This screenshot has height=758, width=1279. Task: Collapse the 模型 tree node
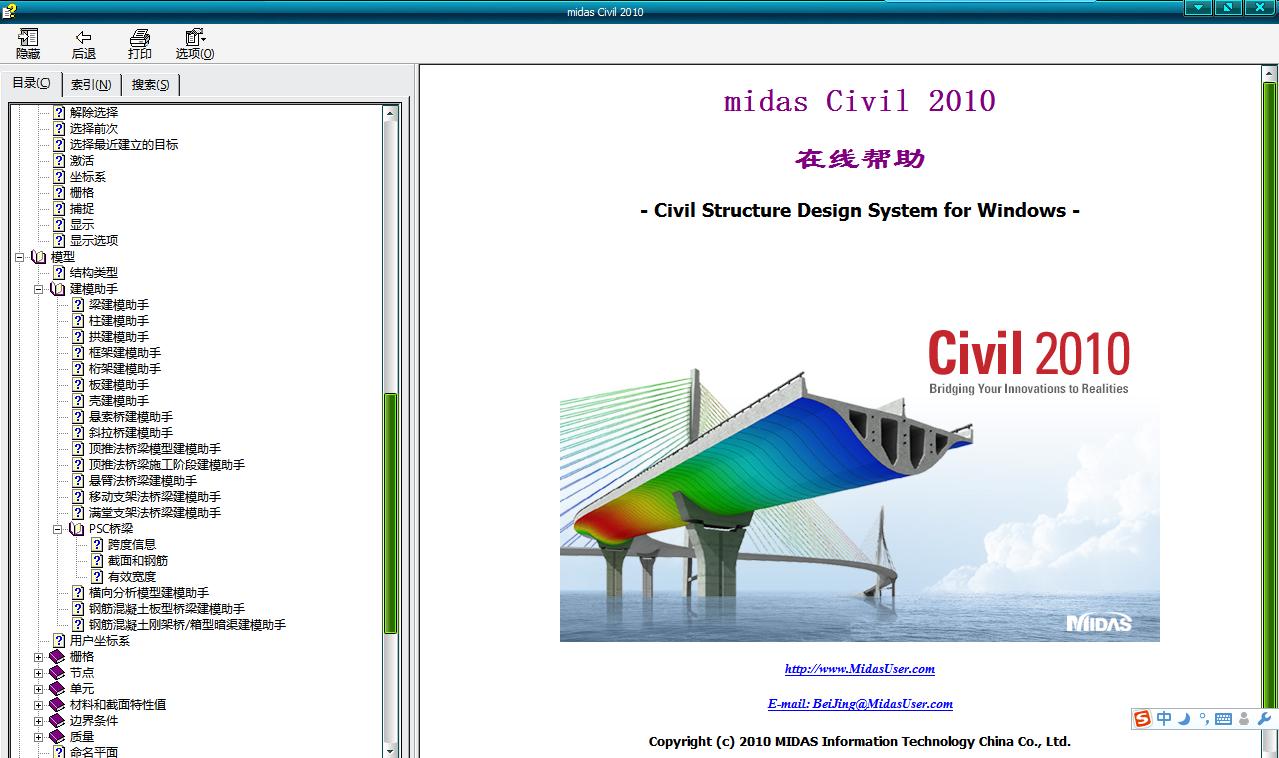click(20, 257)
